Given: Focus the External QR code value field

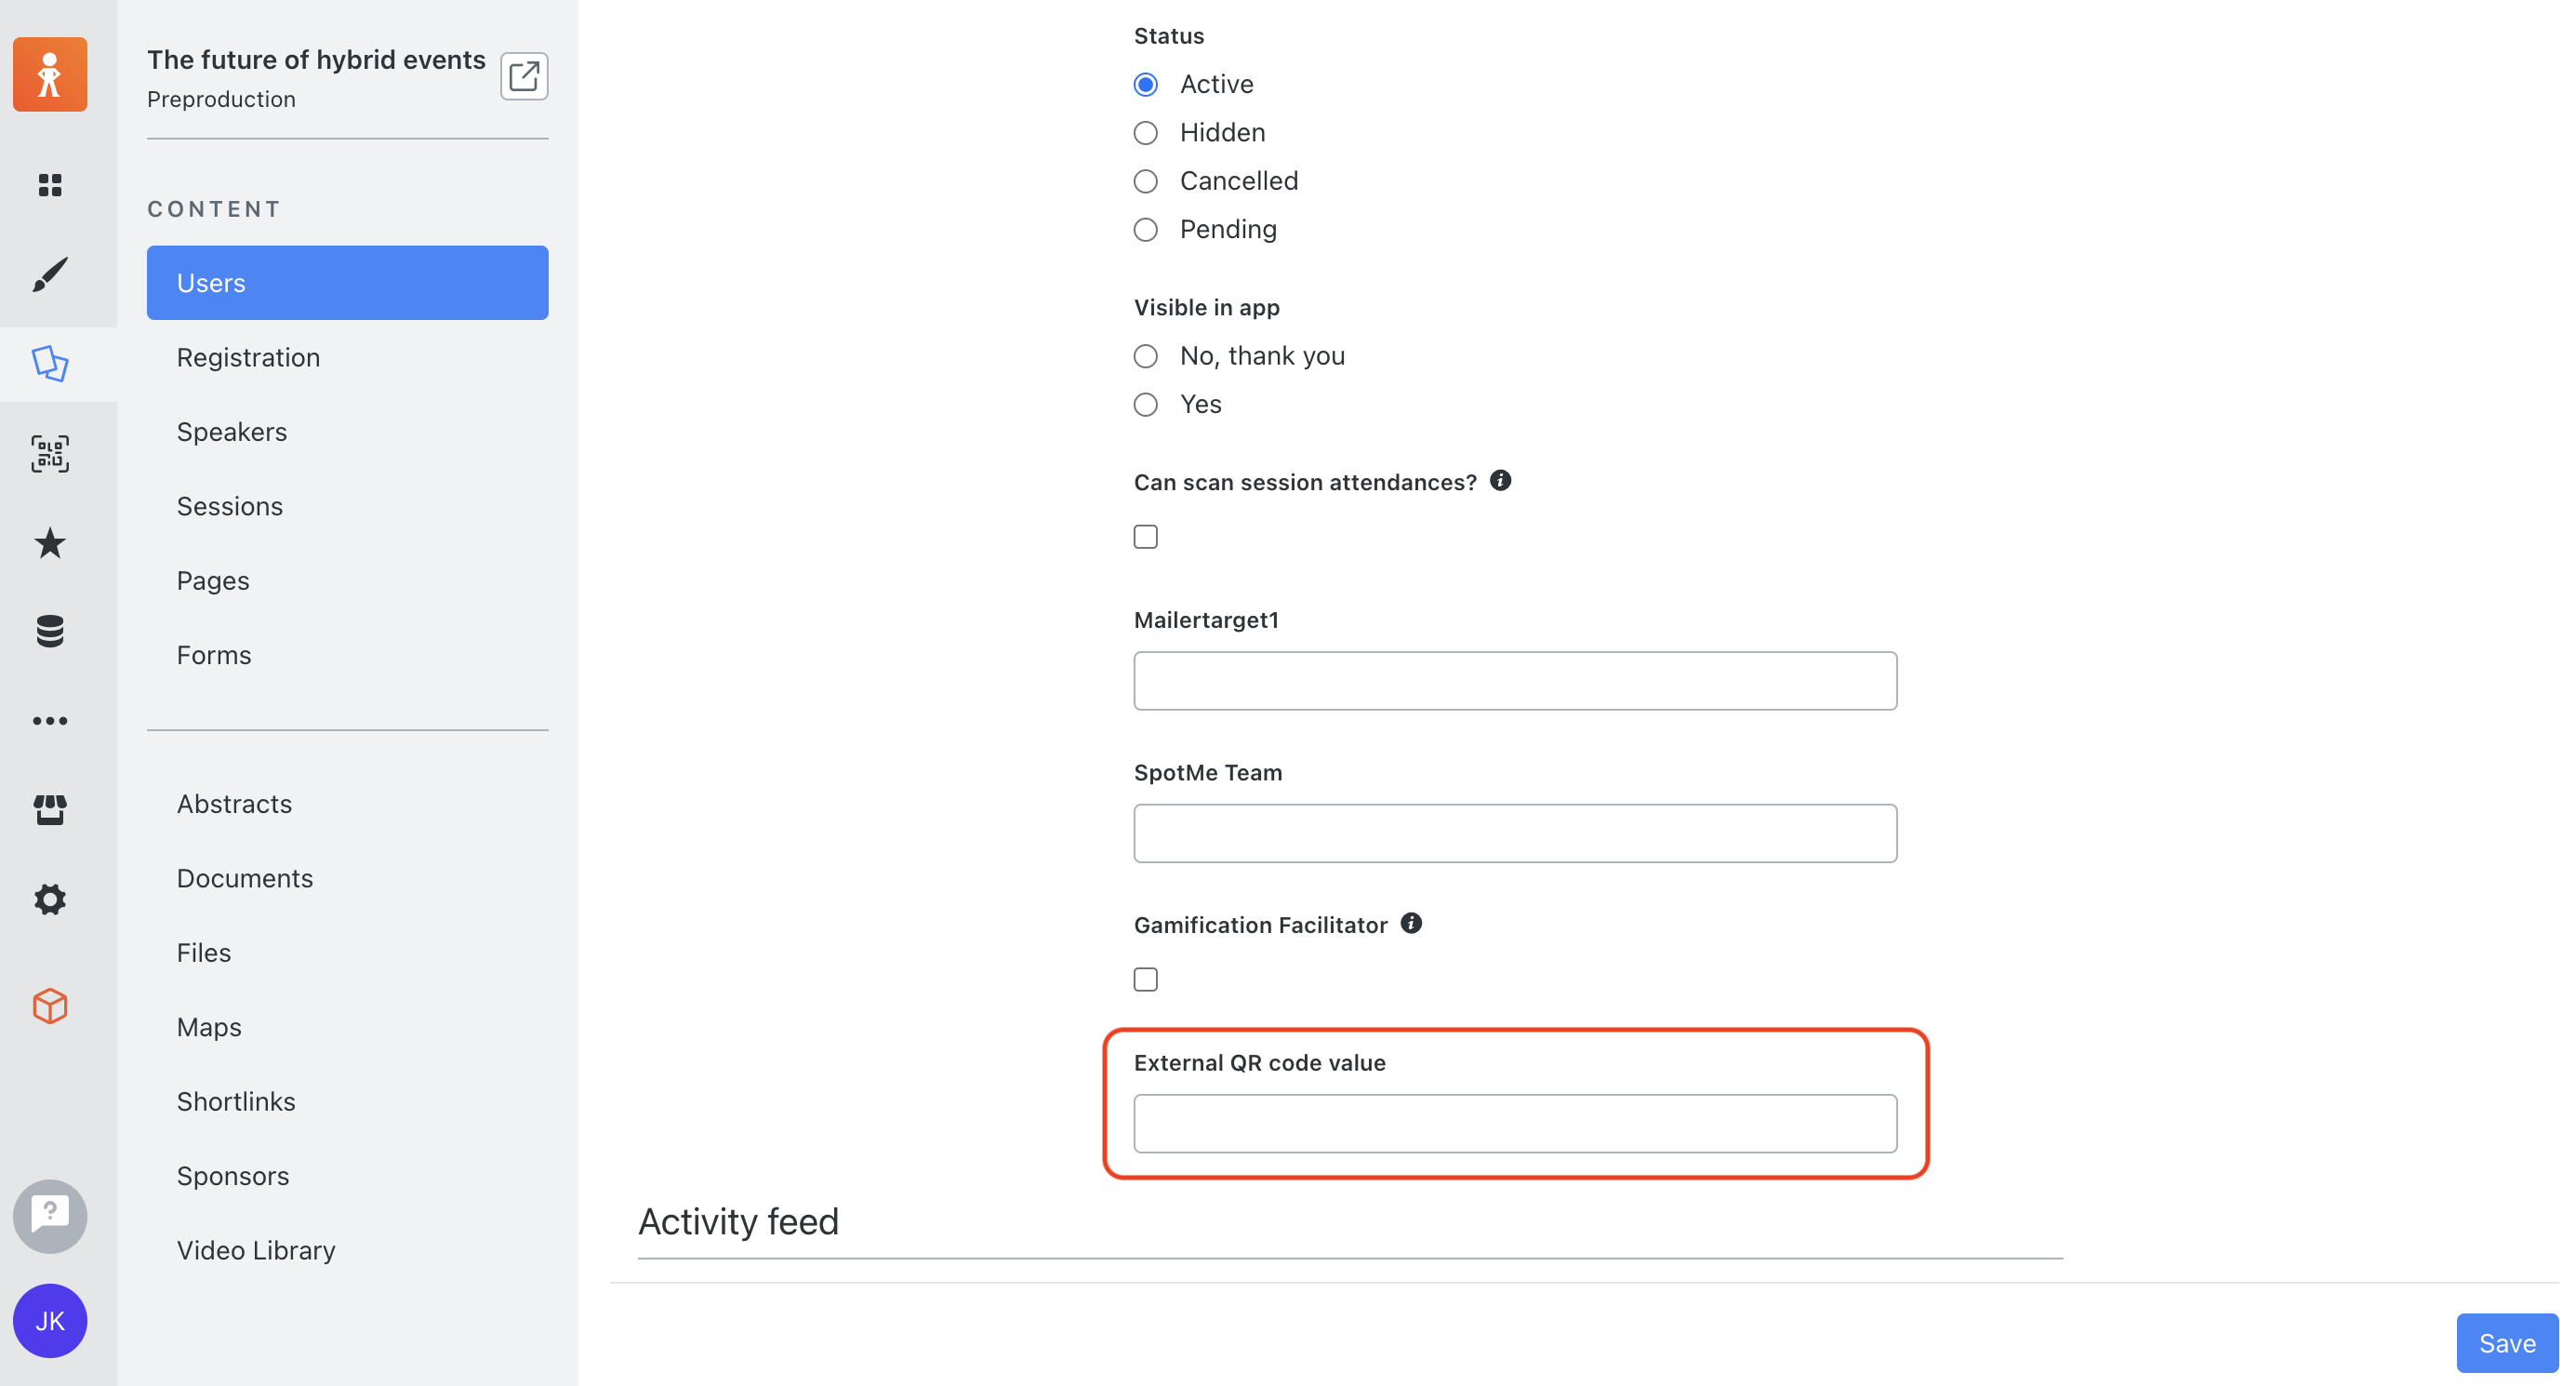Looking at the screenshot, I should [1515, 1124].
